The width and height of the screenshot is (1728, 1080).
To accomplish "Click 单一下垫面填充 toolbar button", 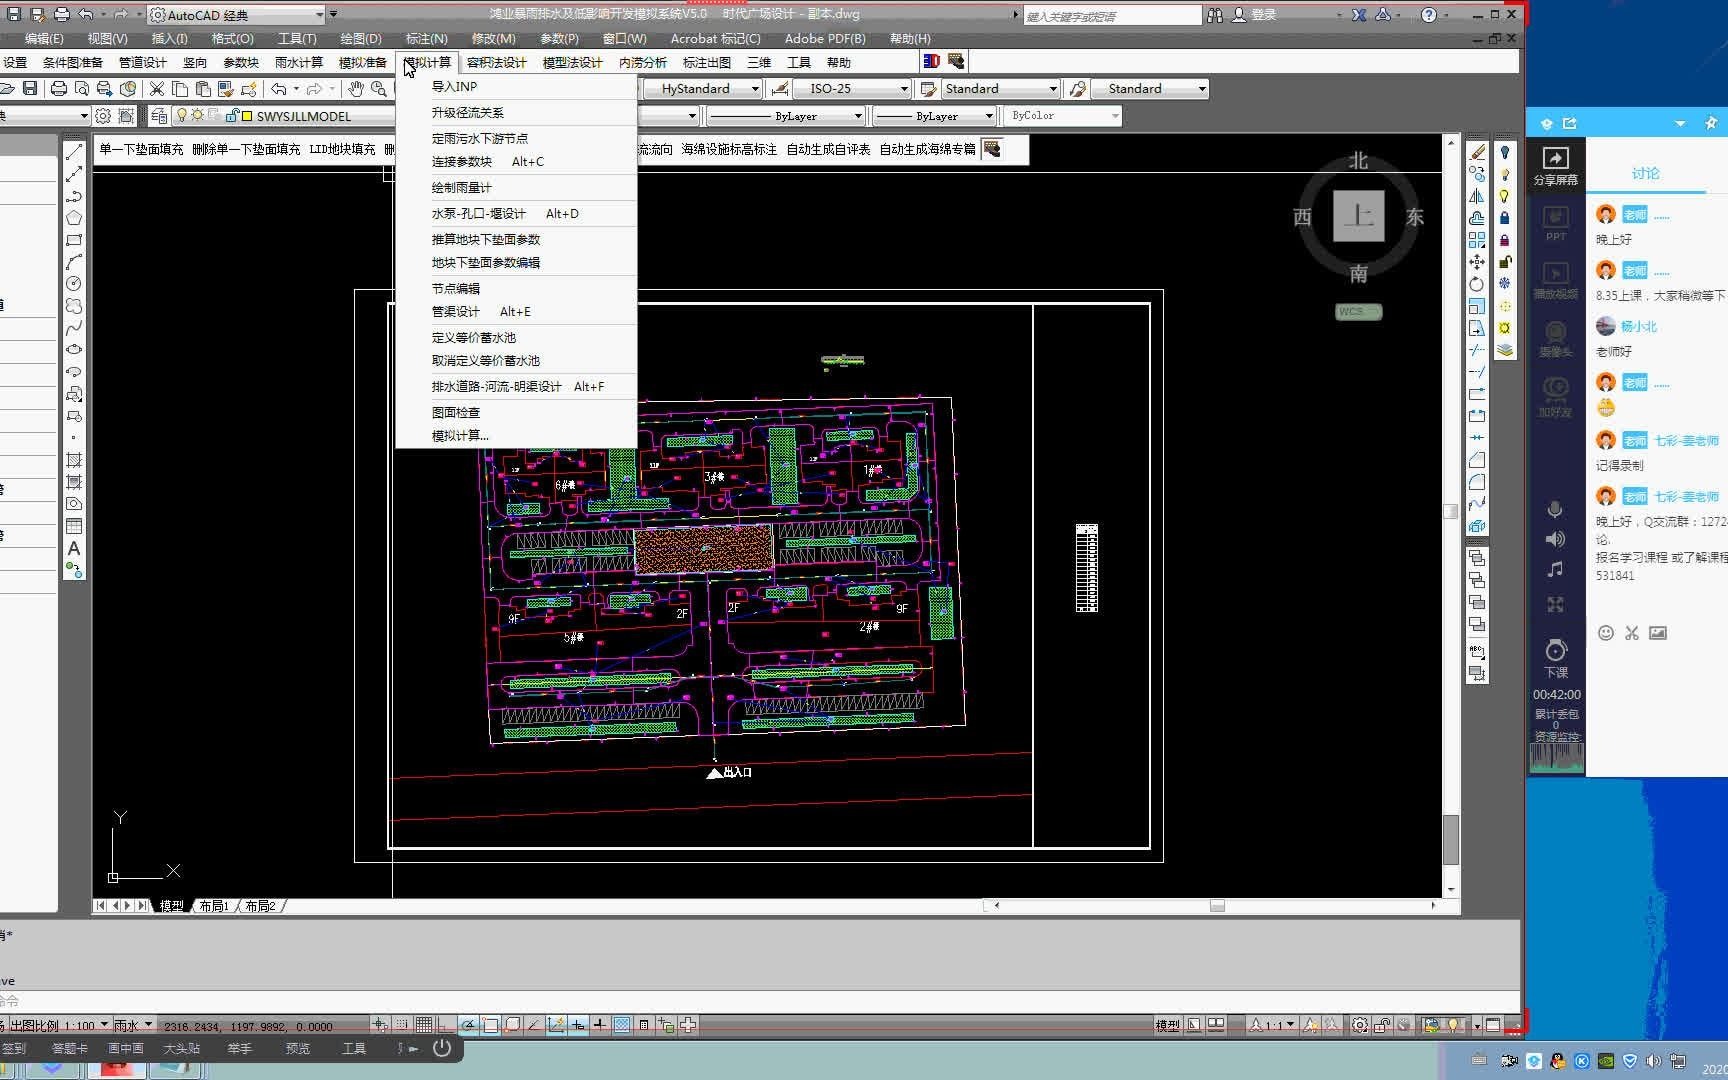I will [x=141, y=150].
